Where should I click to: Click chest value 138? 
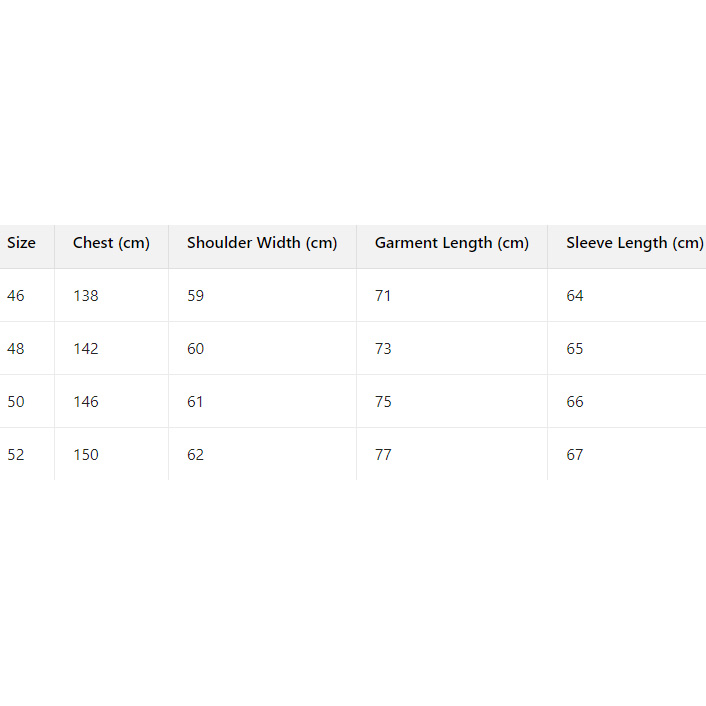point(86,296)
